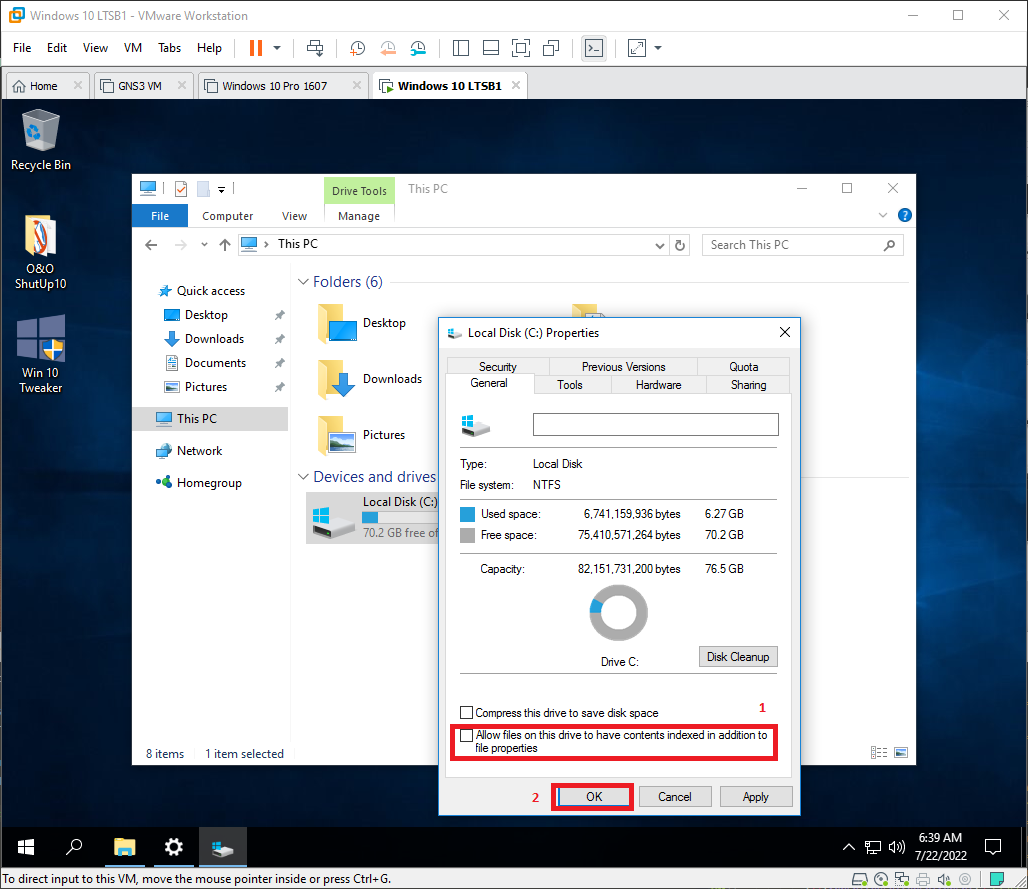Viewport: 1028px width, 889px height.
Task: Open the Tools tab in Properties
Action: pos(570,385)
